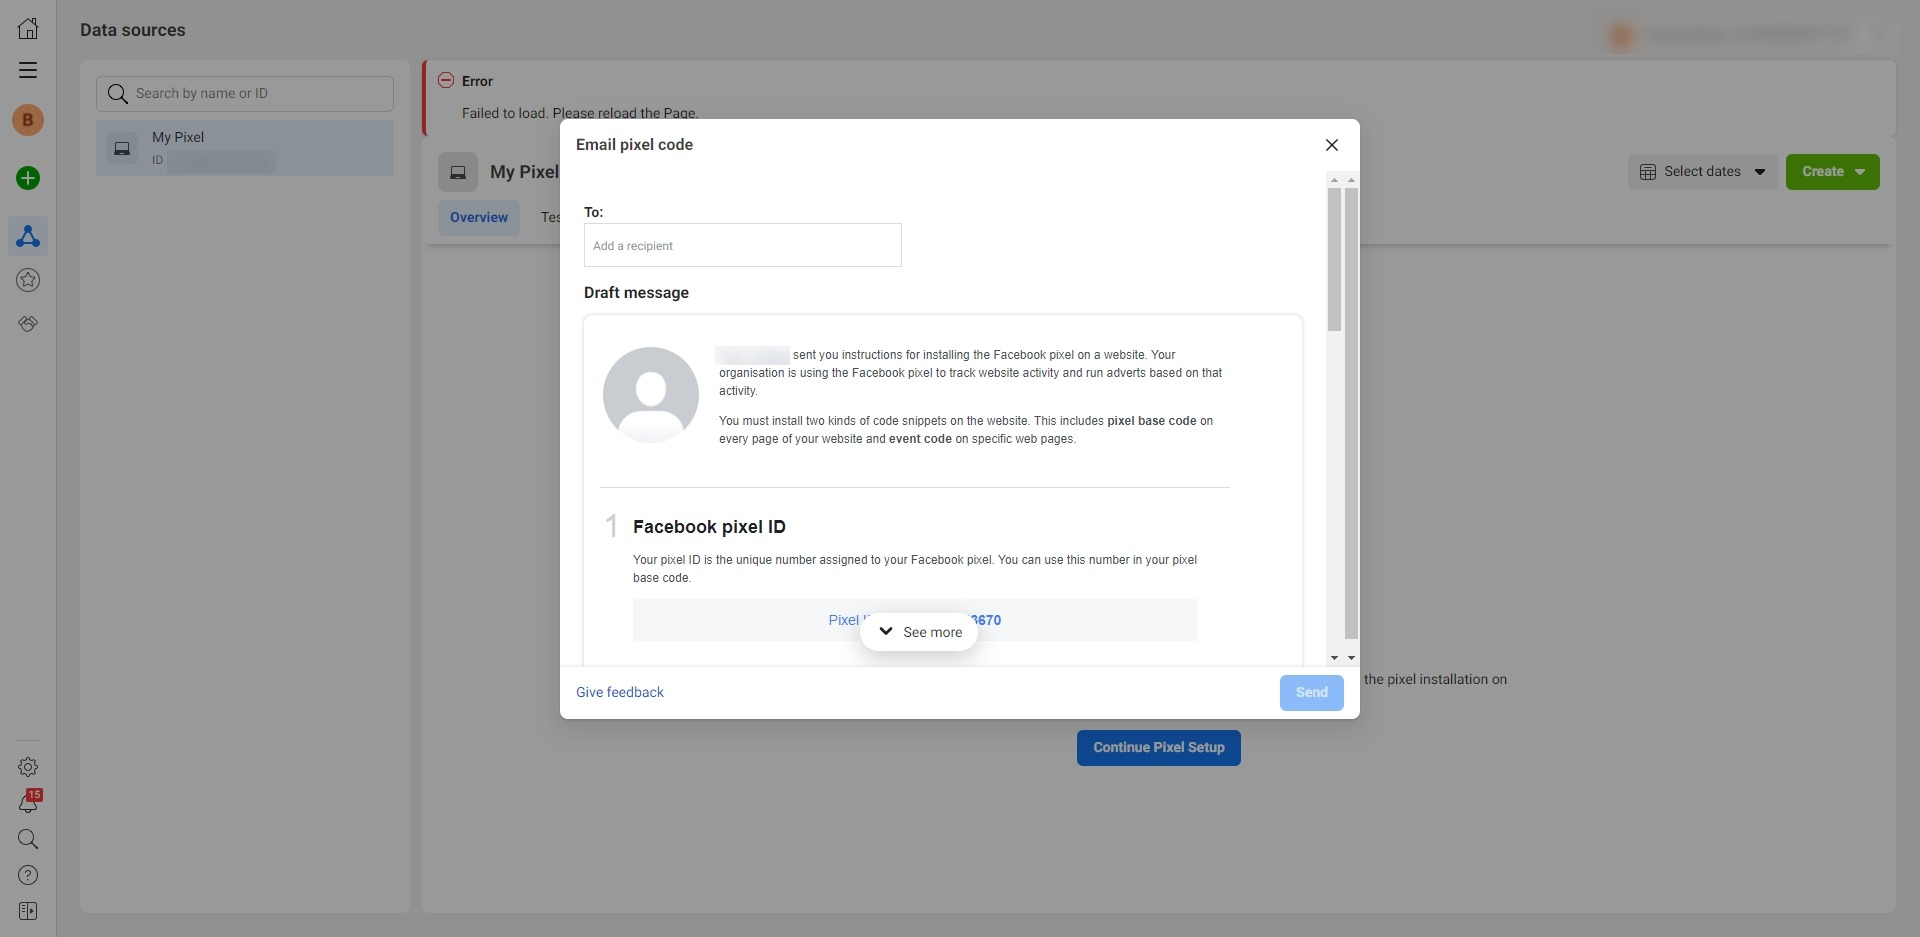Screen dimensions: 1920x937
Task: Switch to the Overview tab
Action: point(479,217)
